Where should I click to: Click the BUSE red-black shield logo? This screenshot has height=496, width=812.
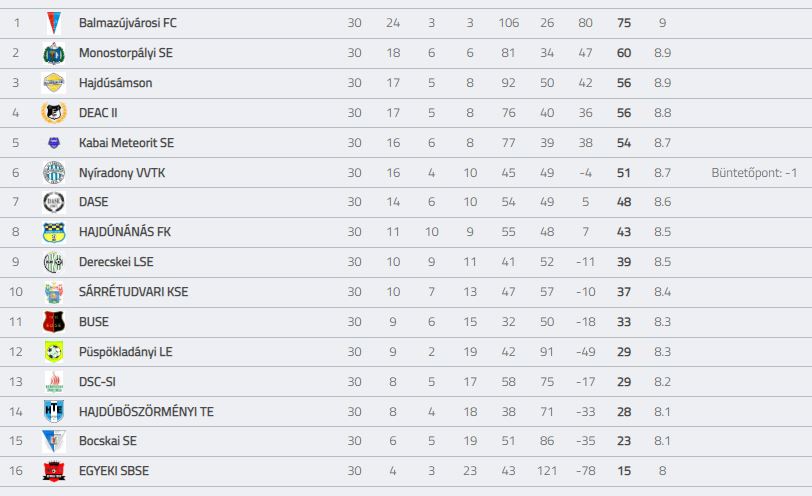[x=54, y=322]
